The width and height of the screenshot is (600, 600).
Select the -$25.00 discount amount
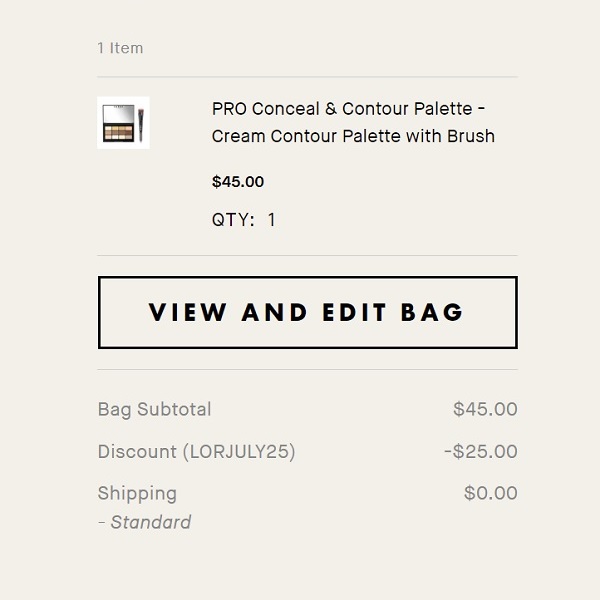pyautogui.click(x=481, y=451)
